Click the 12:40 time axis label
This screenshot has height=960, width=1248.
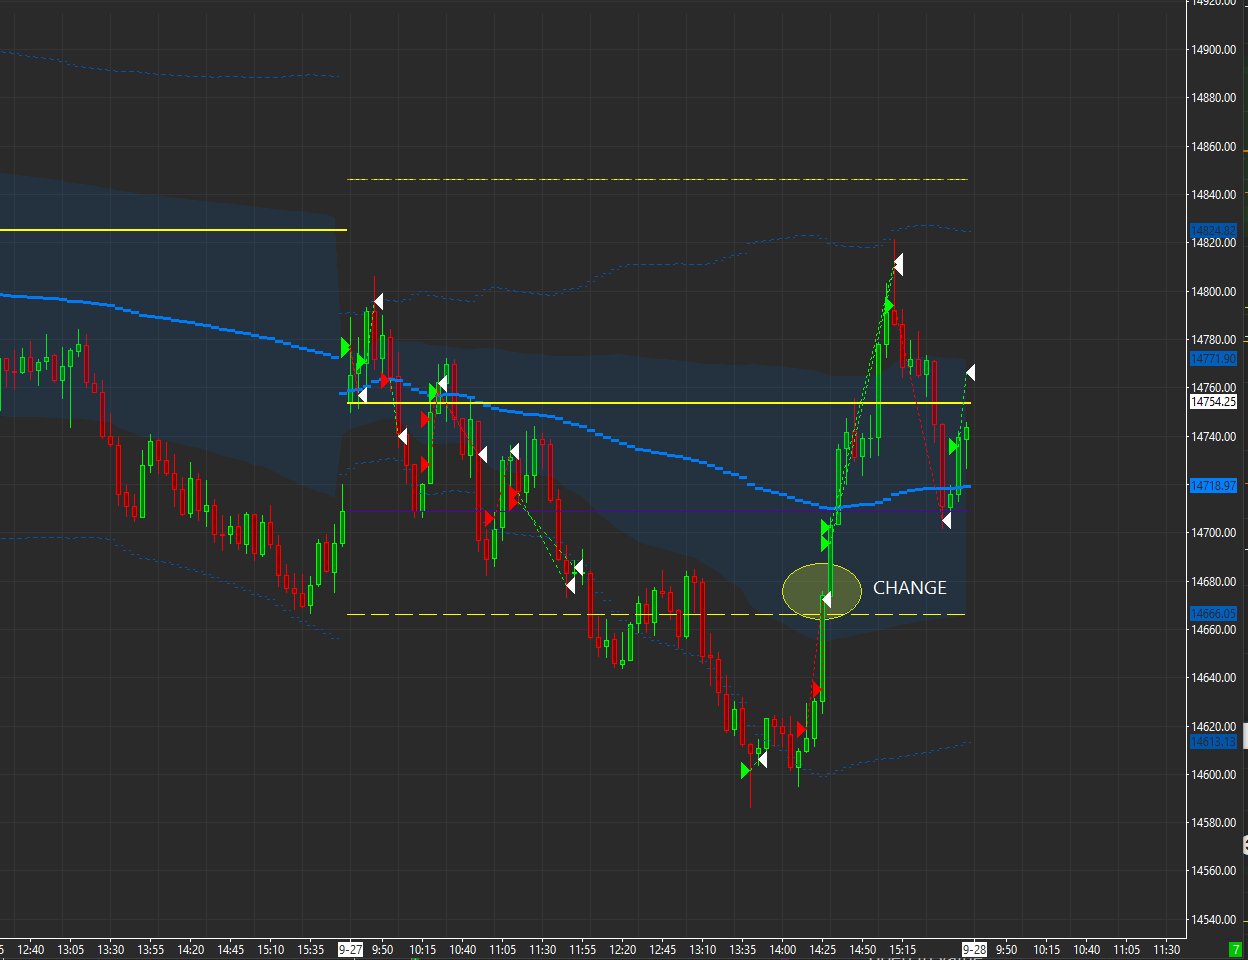pyautogui.click(x=31, y=950)
